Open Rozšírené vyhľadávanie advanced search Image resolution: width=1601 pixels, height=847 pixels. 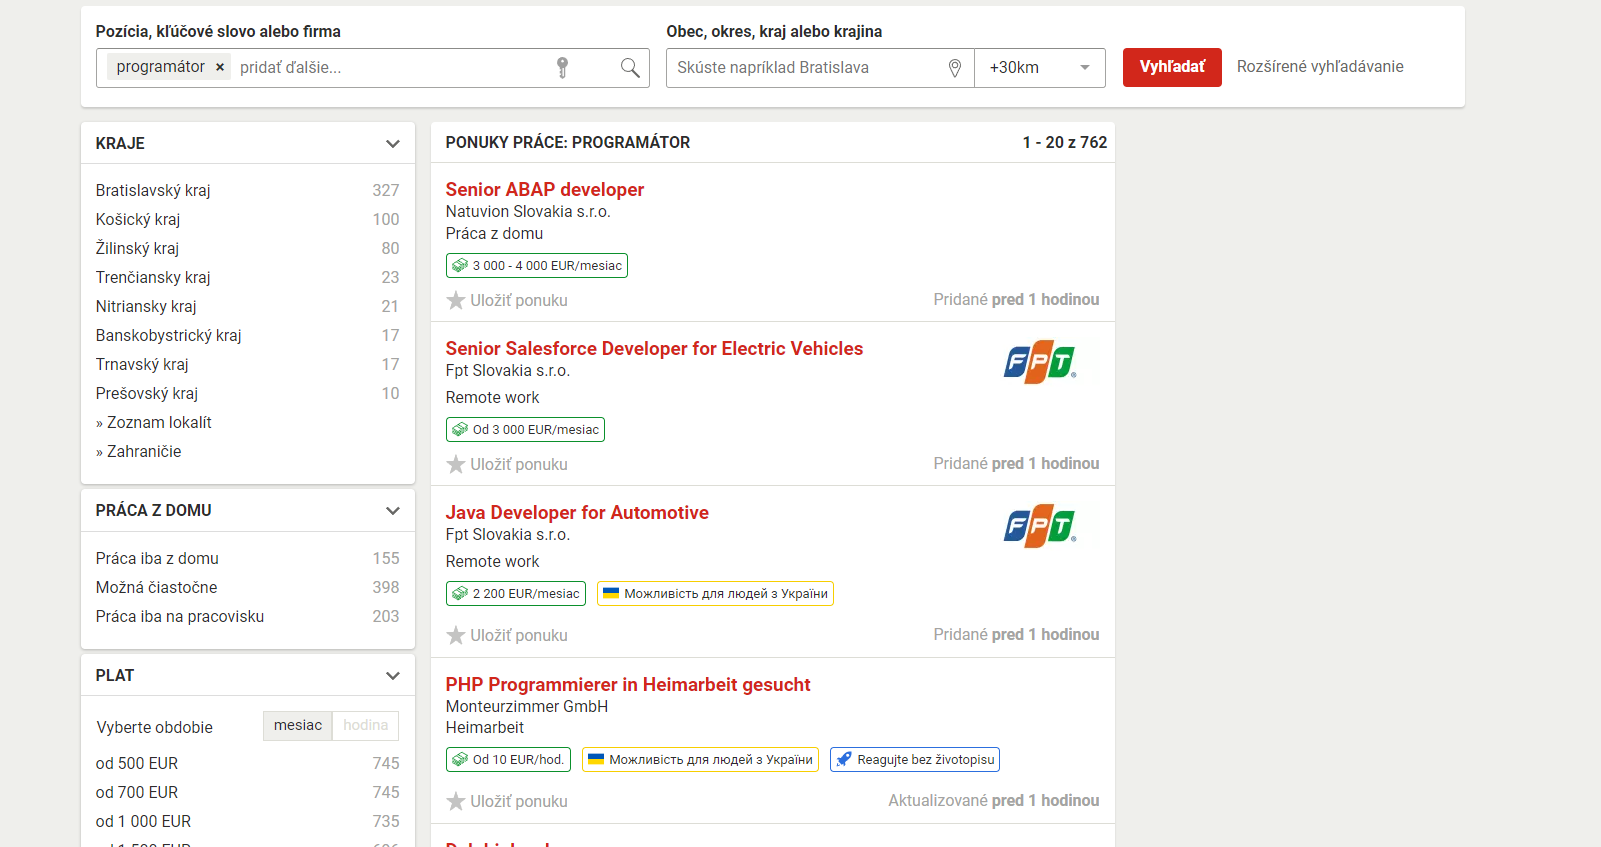1319,67
